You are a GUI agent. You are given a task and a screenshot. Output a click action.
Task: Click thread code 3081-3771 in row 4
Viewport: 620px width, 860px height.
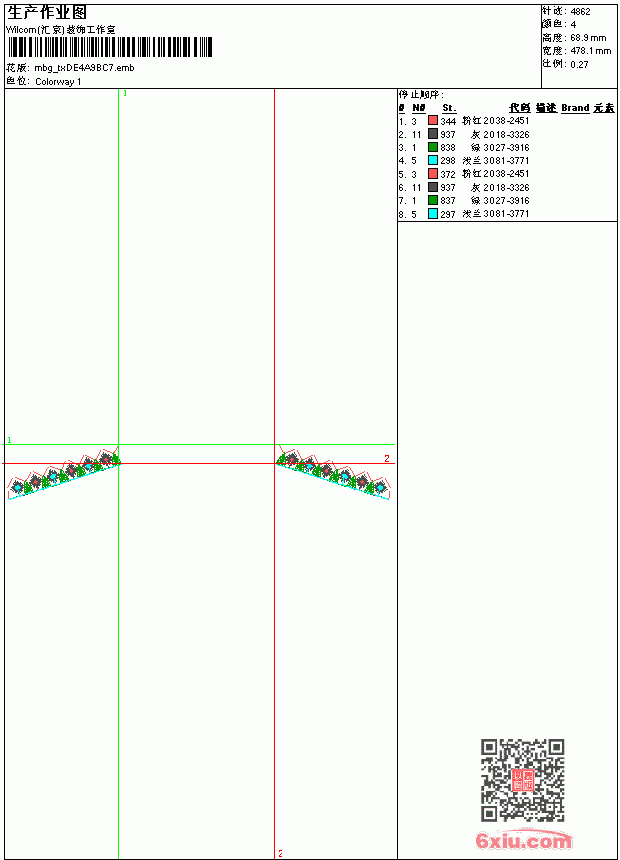point(506,161)
